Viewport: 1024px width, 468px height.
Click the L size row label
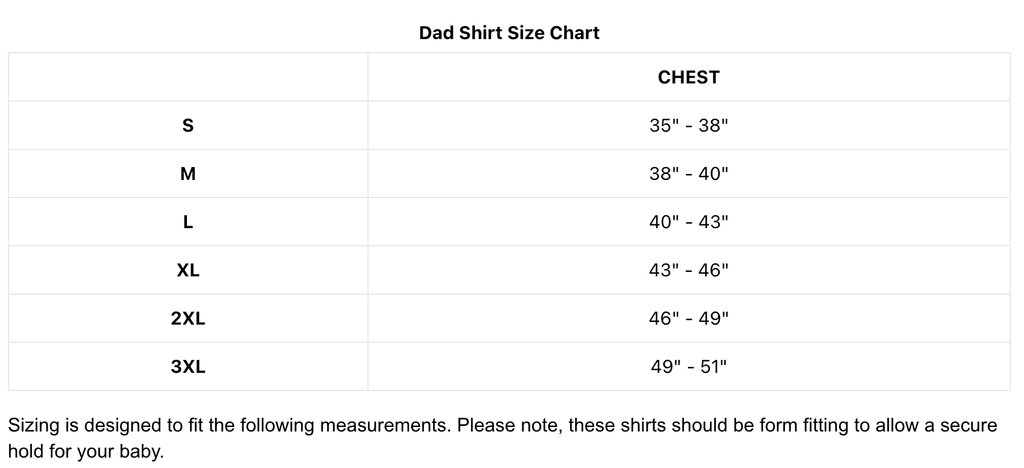point(187,222)
